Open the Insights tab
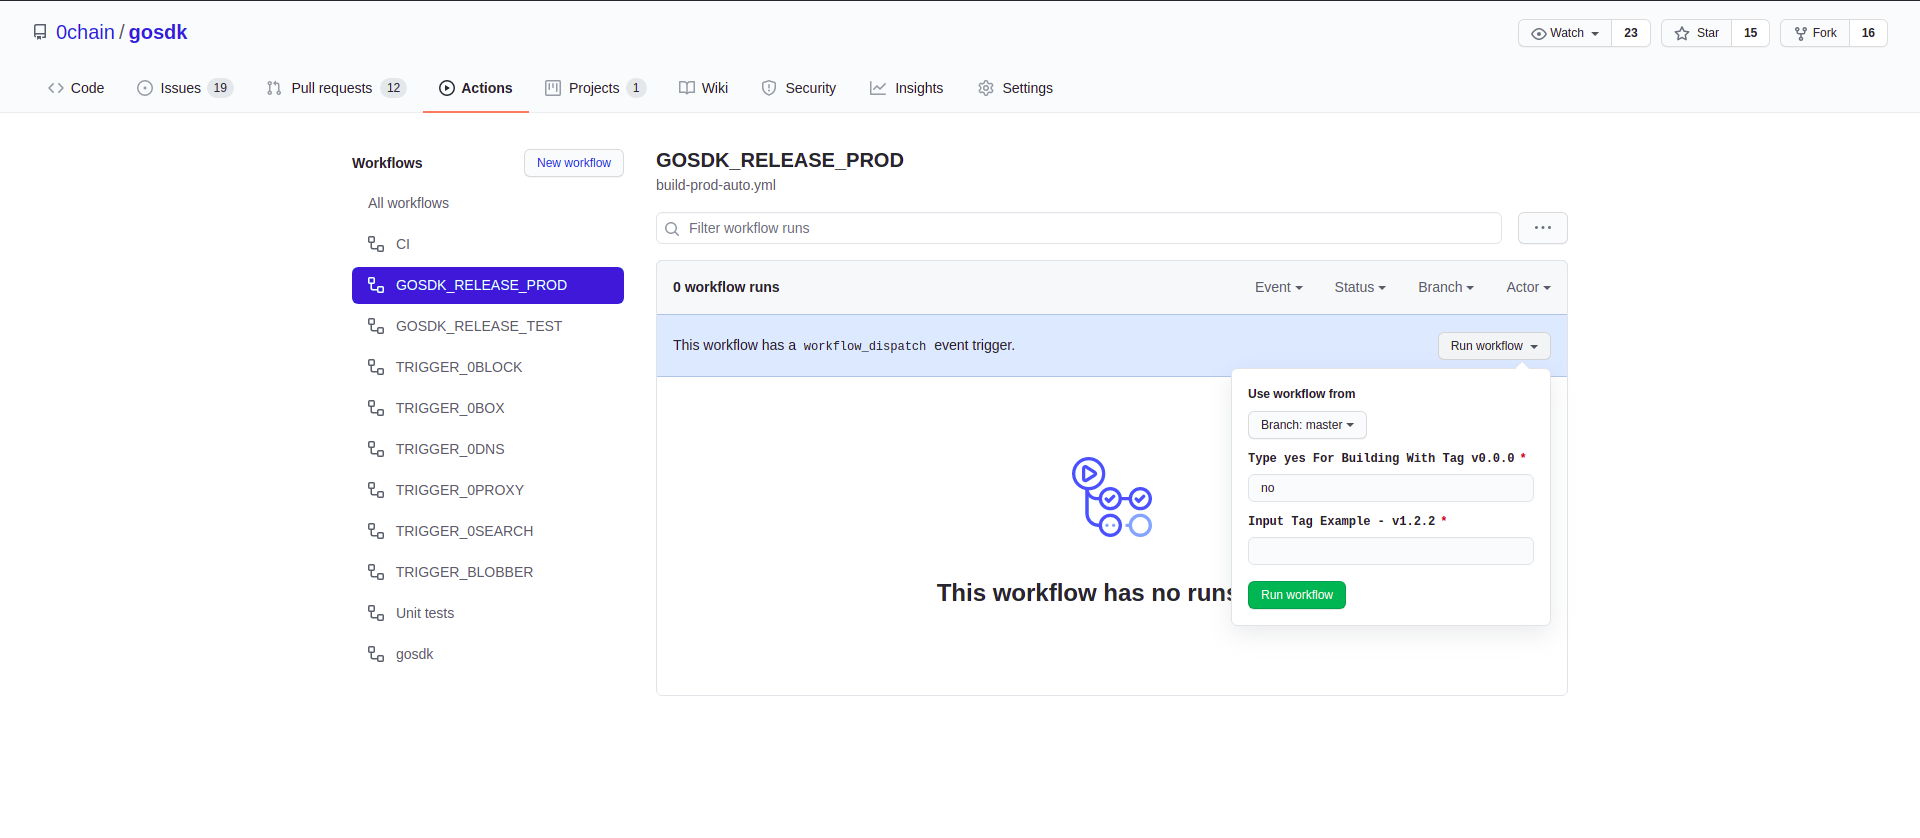Image resolution: width=1920 pixels, height=838 pixels. click(x=907, y=88)
